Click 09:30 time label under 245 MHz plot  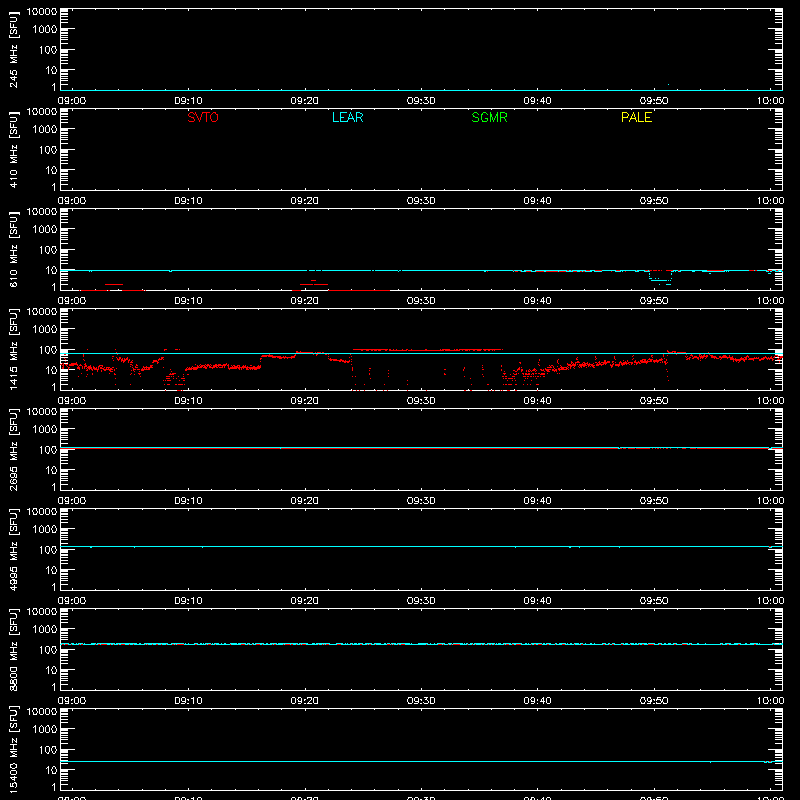click(421, 101)
